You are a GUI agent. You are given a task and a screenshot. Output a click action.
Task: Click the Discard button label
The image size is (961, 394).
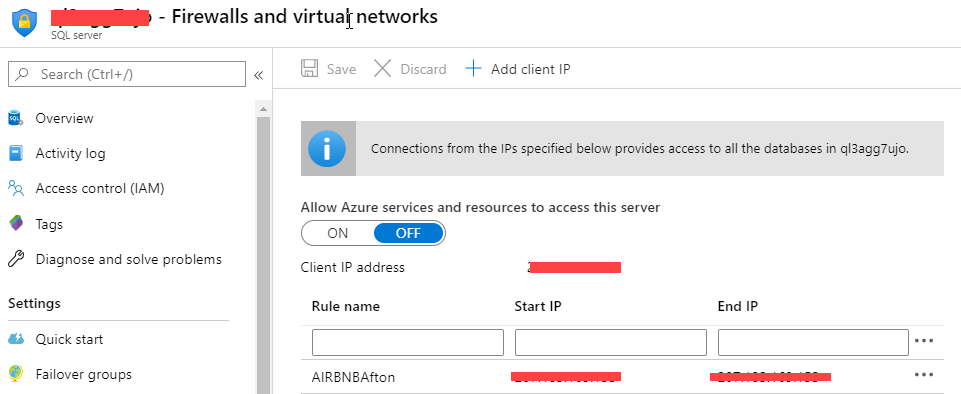[424, 69]
